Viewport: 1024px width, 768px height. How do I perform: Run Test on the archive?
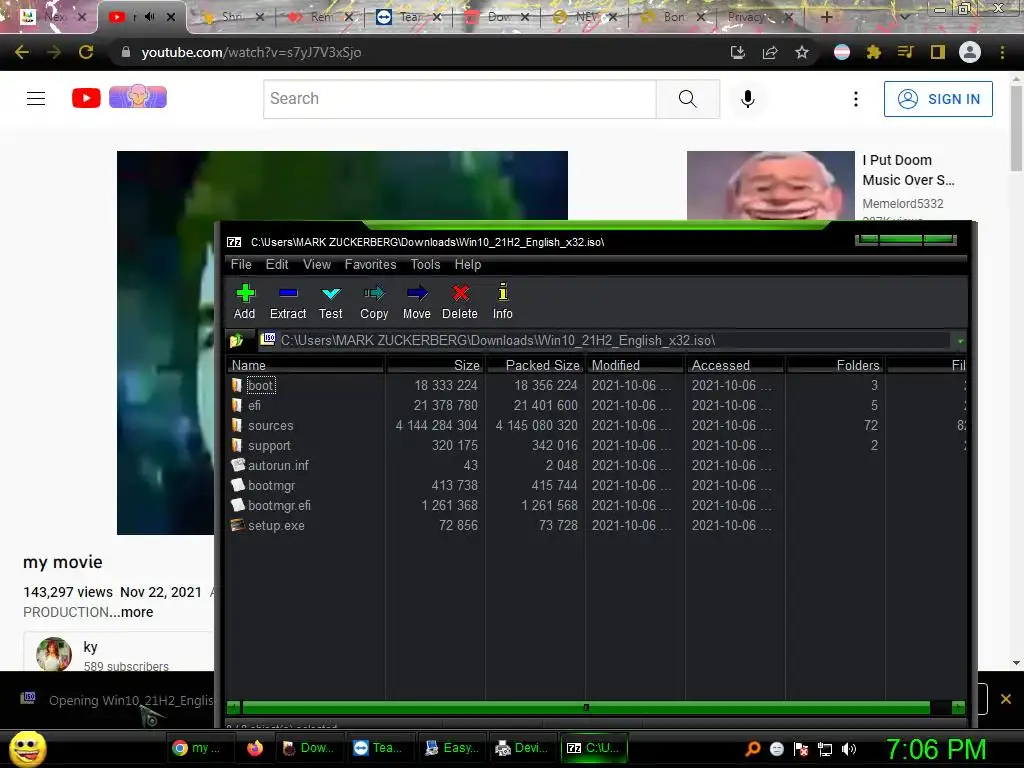coord(330,302)
